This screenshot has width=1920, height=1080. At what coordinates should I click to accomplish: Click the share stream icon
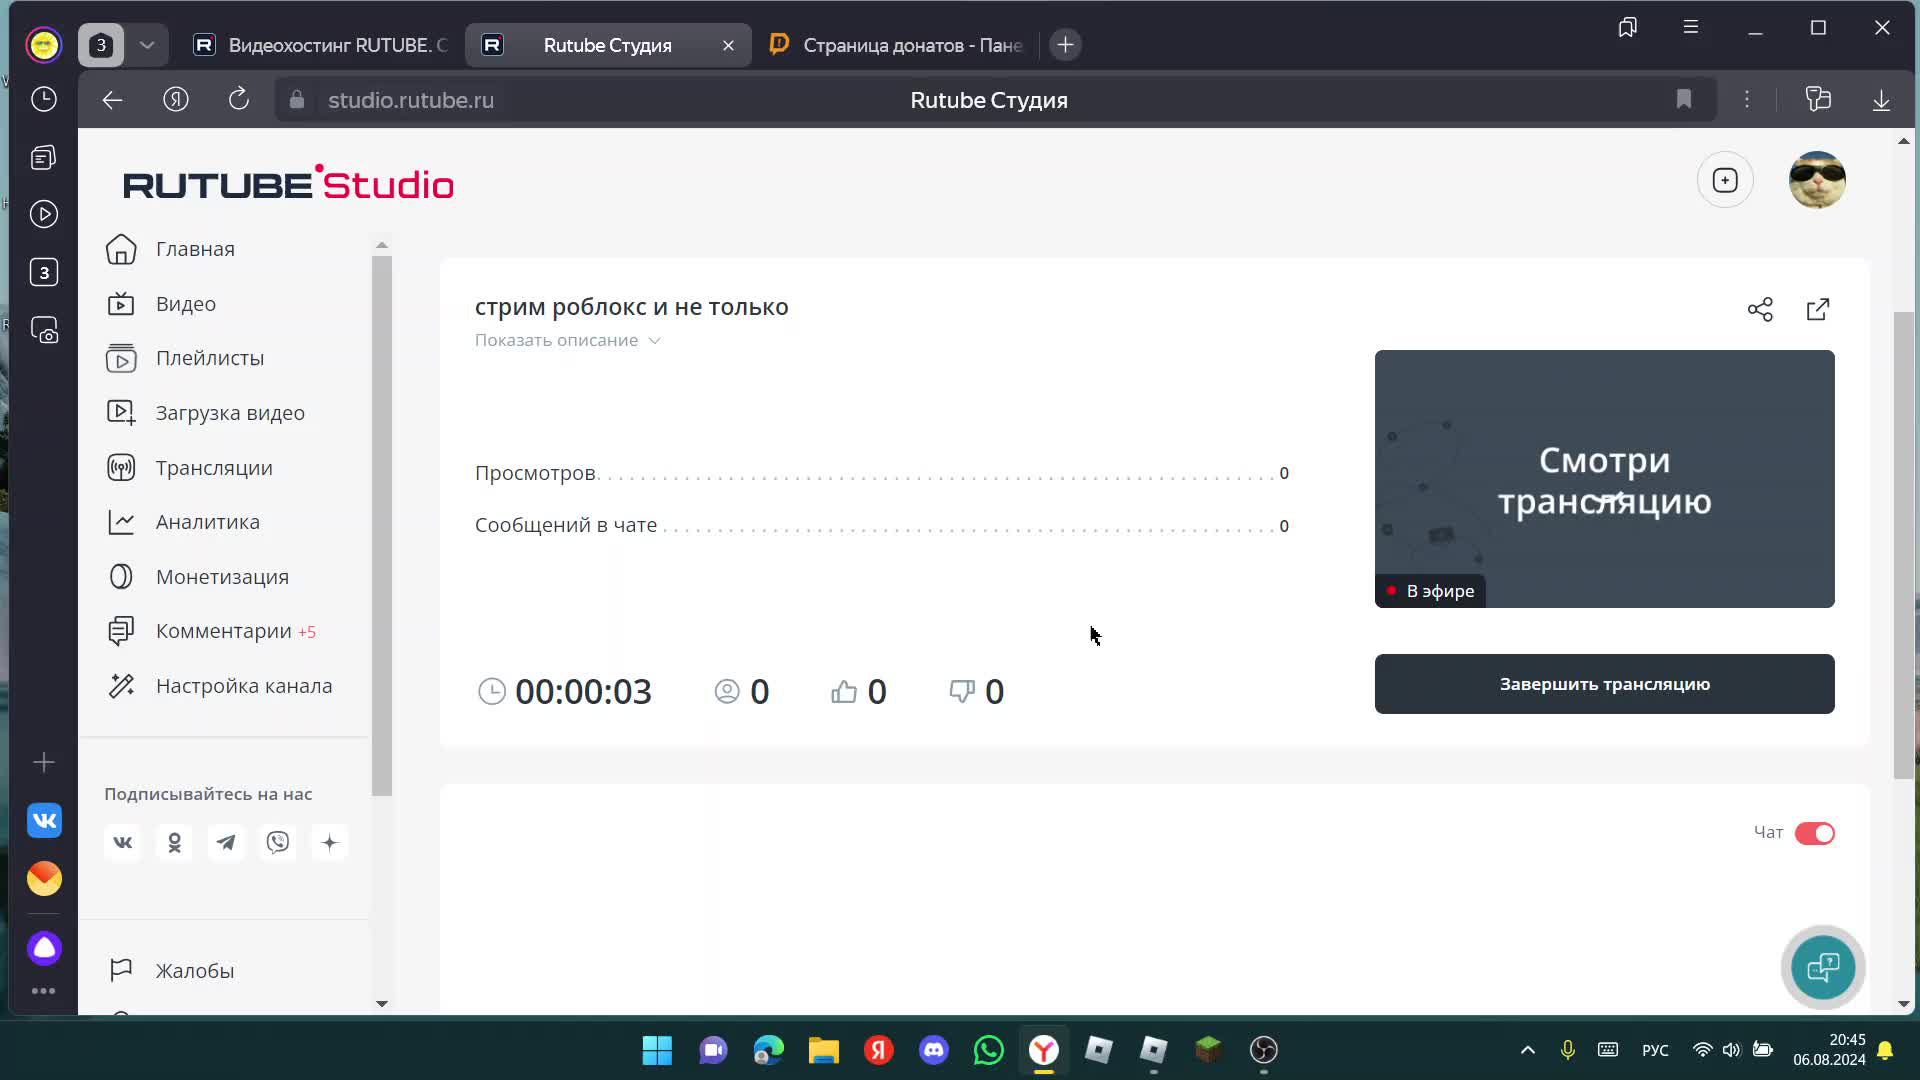coord(1760,310)
